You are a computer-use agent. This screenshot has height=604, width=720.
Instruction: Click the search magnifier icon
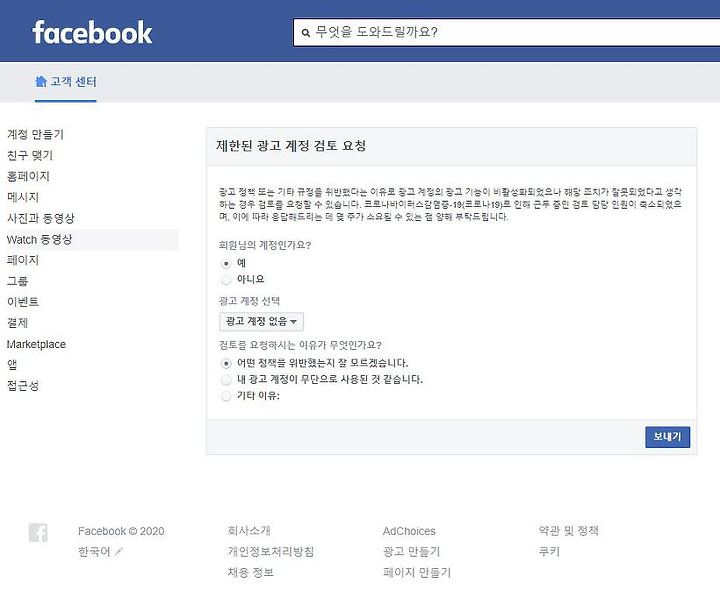tap(306, 33)
